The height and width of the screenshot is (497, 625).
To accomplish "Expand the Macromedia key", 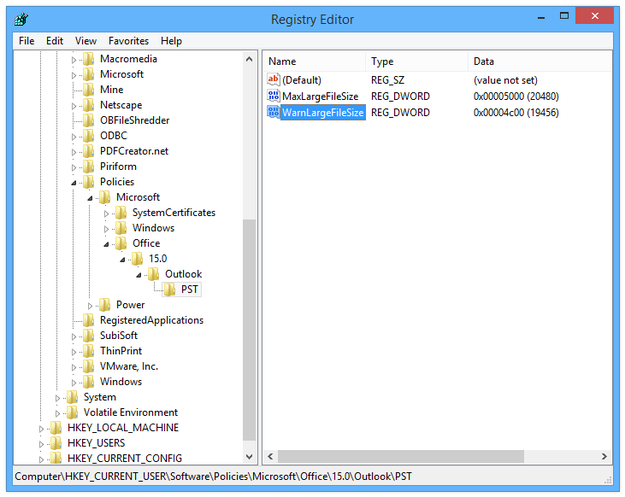I will (74, 60).
